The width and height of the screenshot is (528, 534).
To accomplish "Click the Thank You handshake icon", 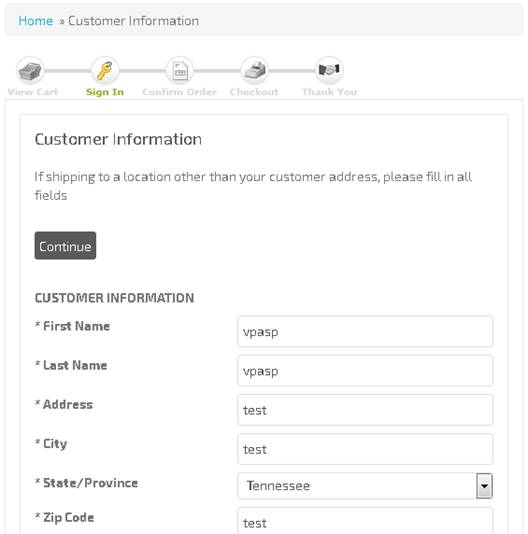I will [x=329, y=70].
